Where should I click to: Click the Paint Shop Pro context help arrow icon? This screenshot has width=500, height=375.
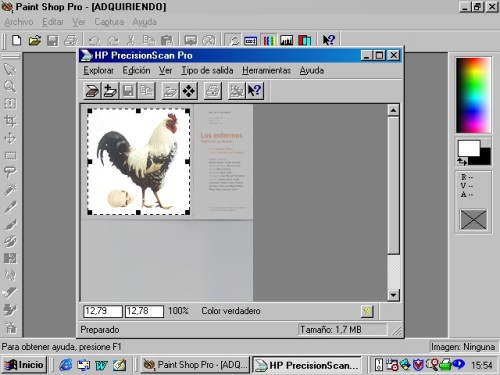328,40
